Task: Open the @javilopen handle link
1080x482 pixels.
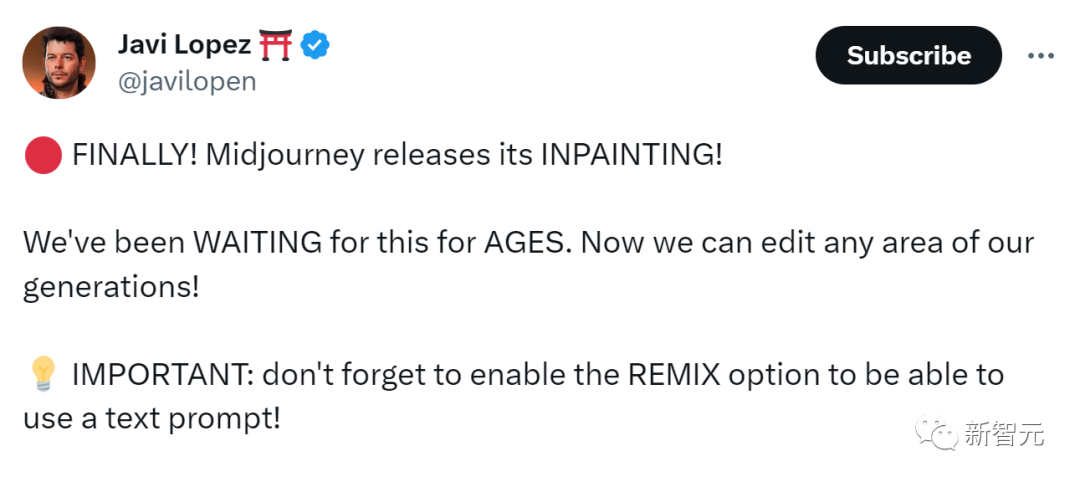Action: coord(187,82)
